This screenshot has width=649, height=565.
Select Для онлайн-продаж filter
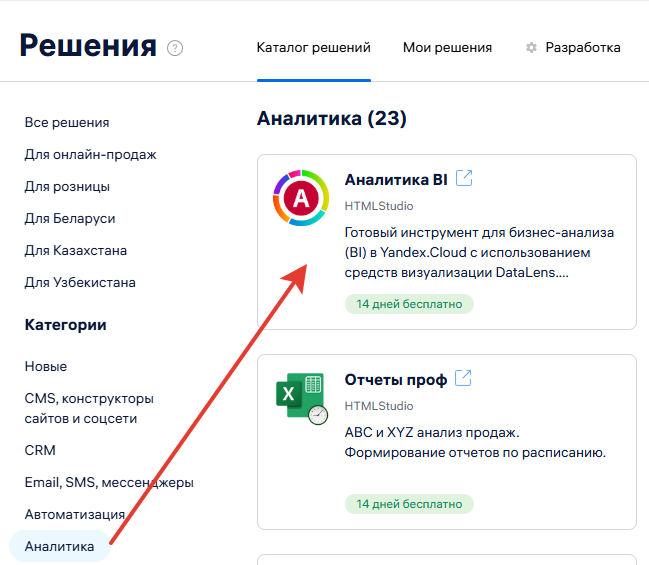[x=90, y=154]
